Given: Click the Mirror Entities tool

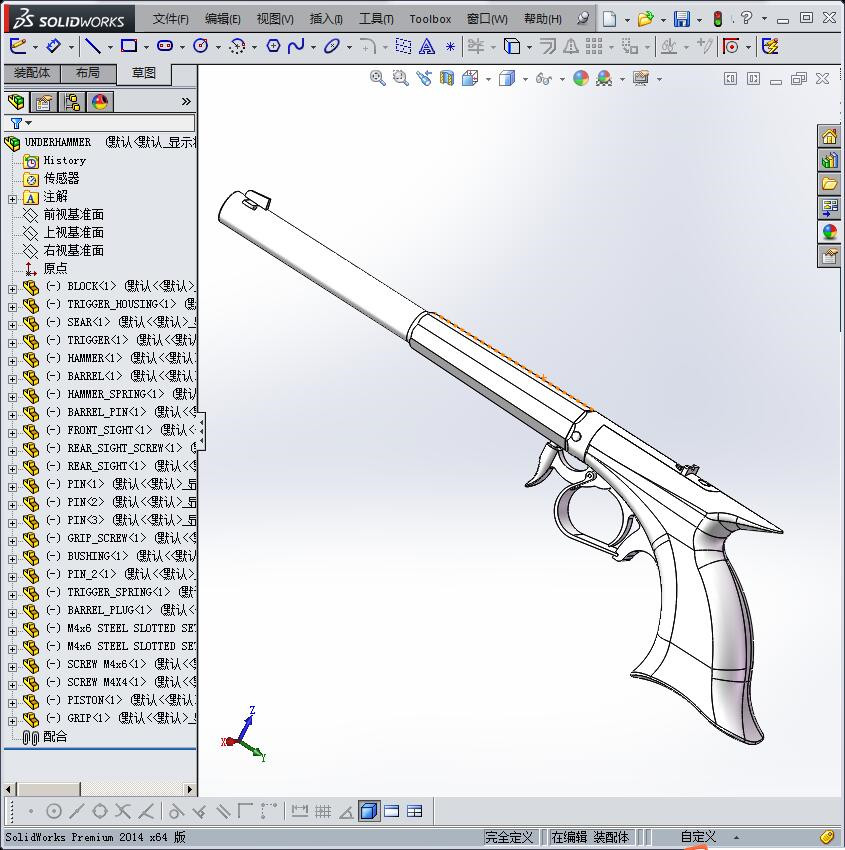Looking at the screenshot, I should click(x=571, y=47).
